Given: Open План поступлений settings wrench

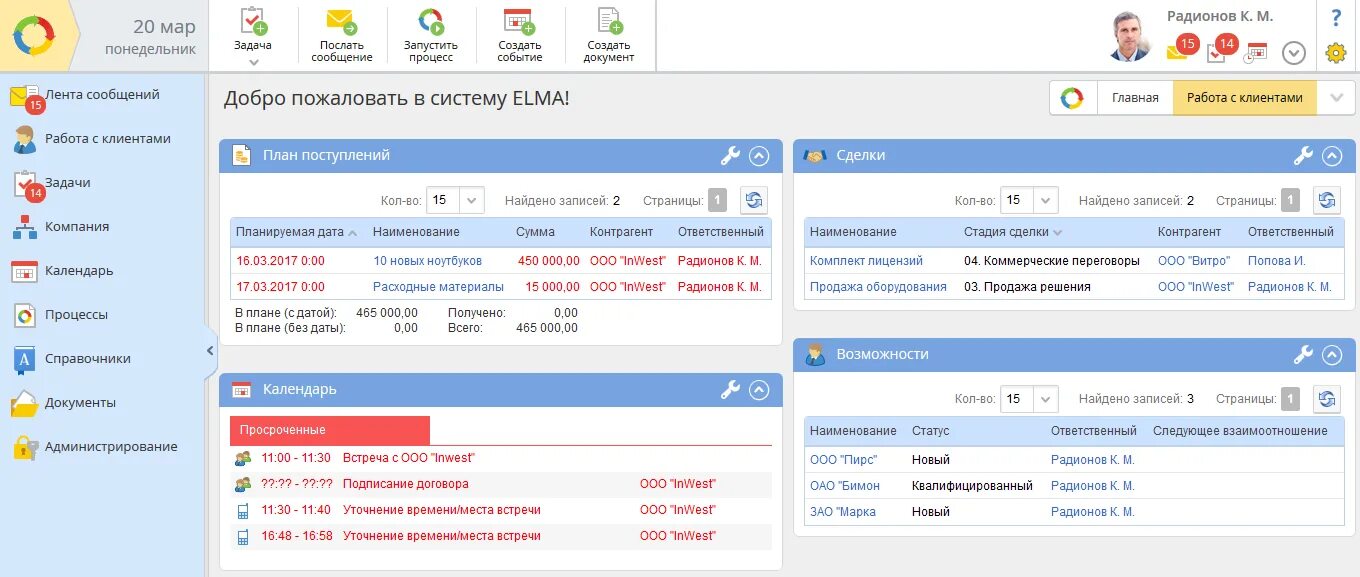Looking at the screenshot, I should [730, 155].
